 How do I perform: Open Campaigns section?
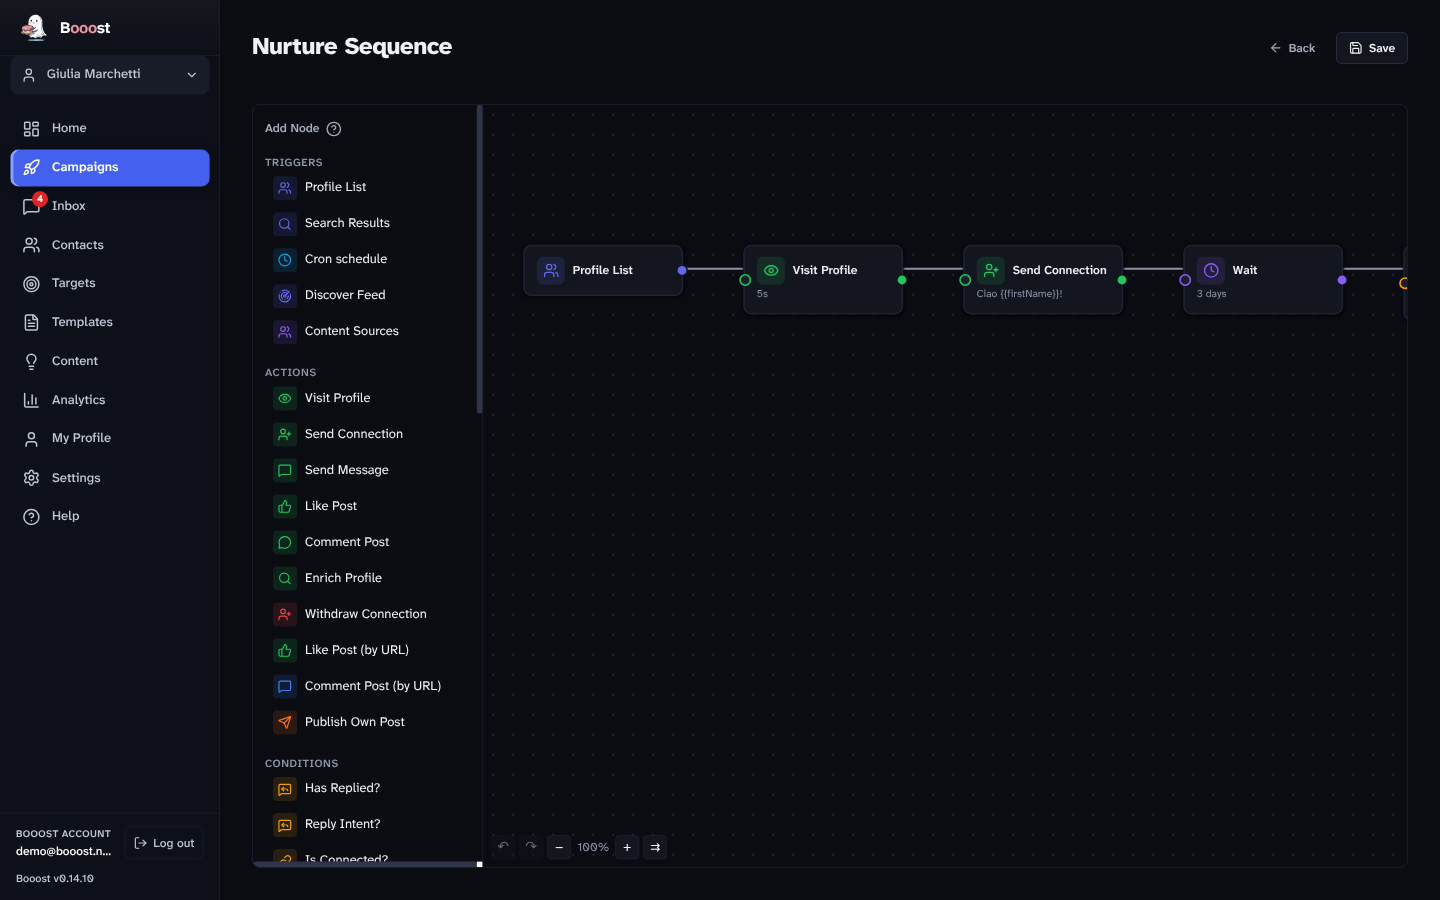[110, 167]
